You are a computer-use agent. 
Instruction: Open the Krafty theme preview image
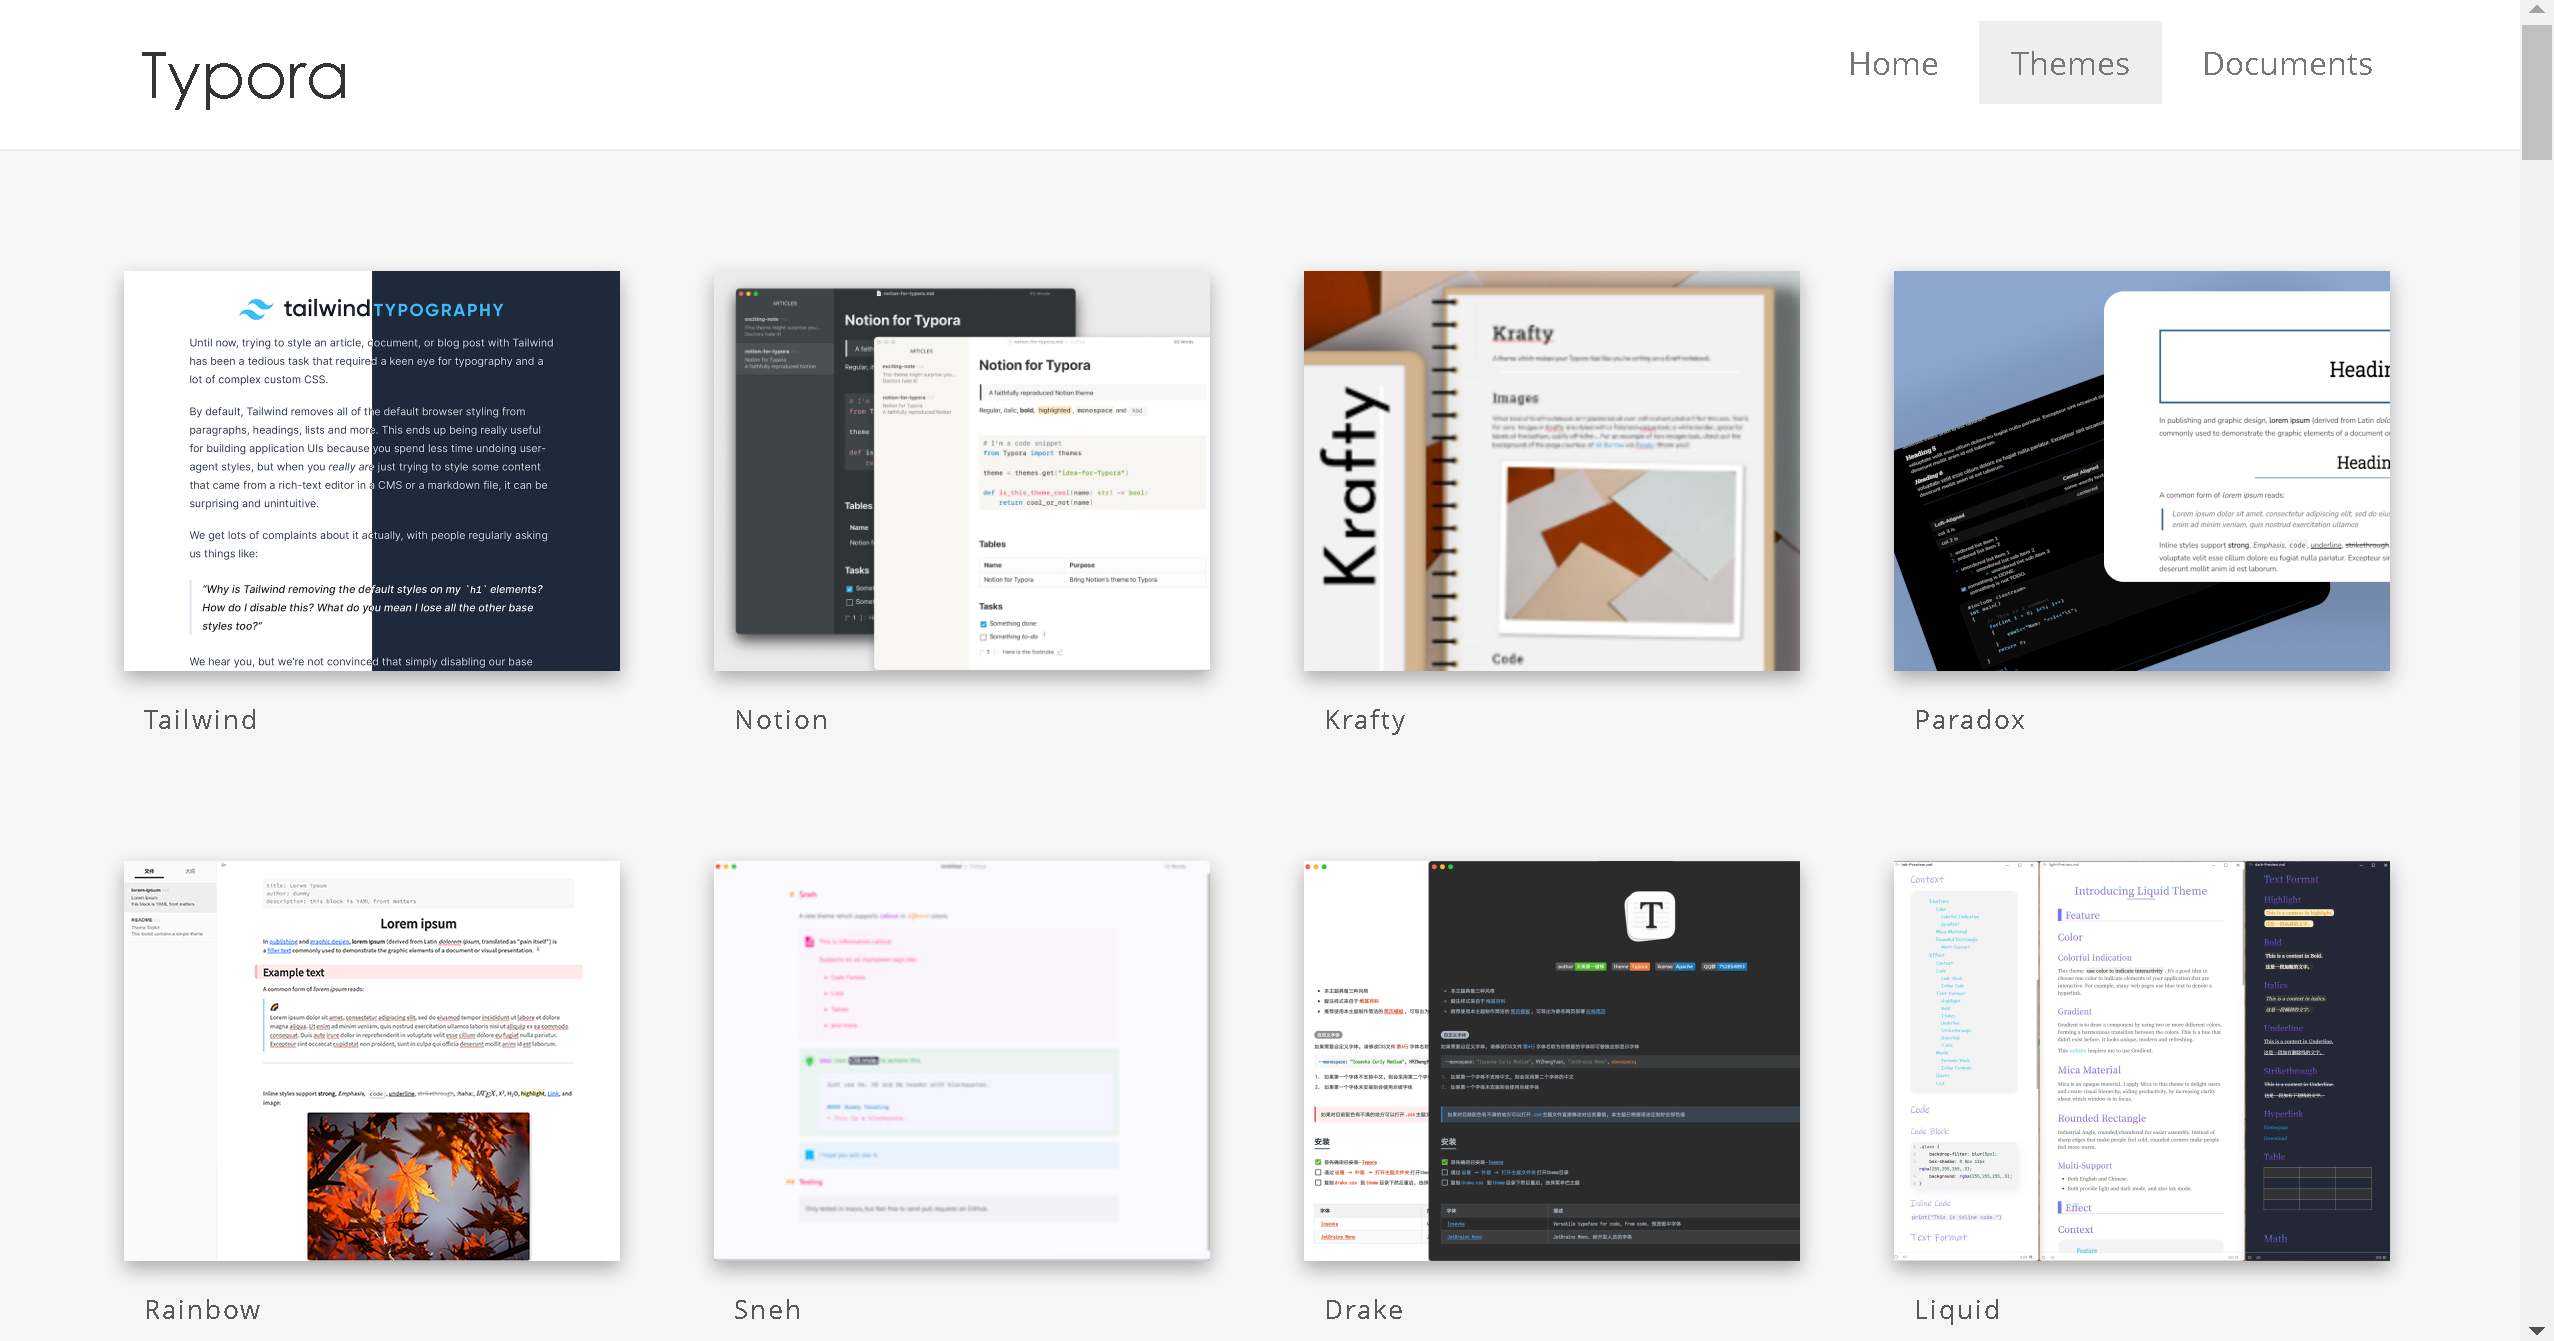pos(1551,470)
